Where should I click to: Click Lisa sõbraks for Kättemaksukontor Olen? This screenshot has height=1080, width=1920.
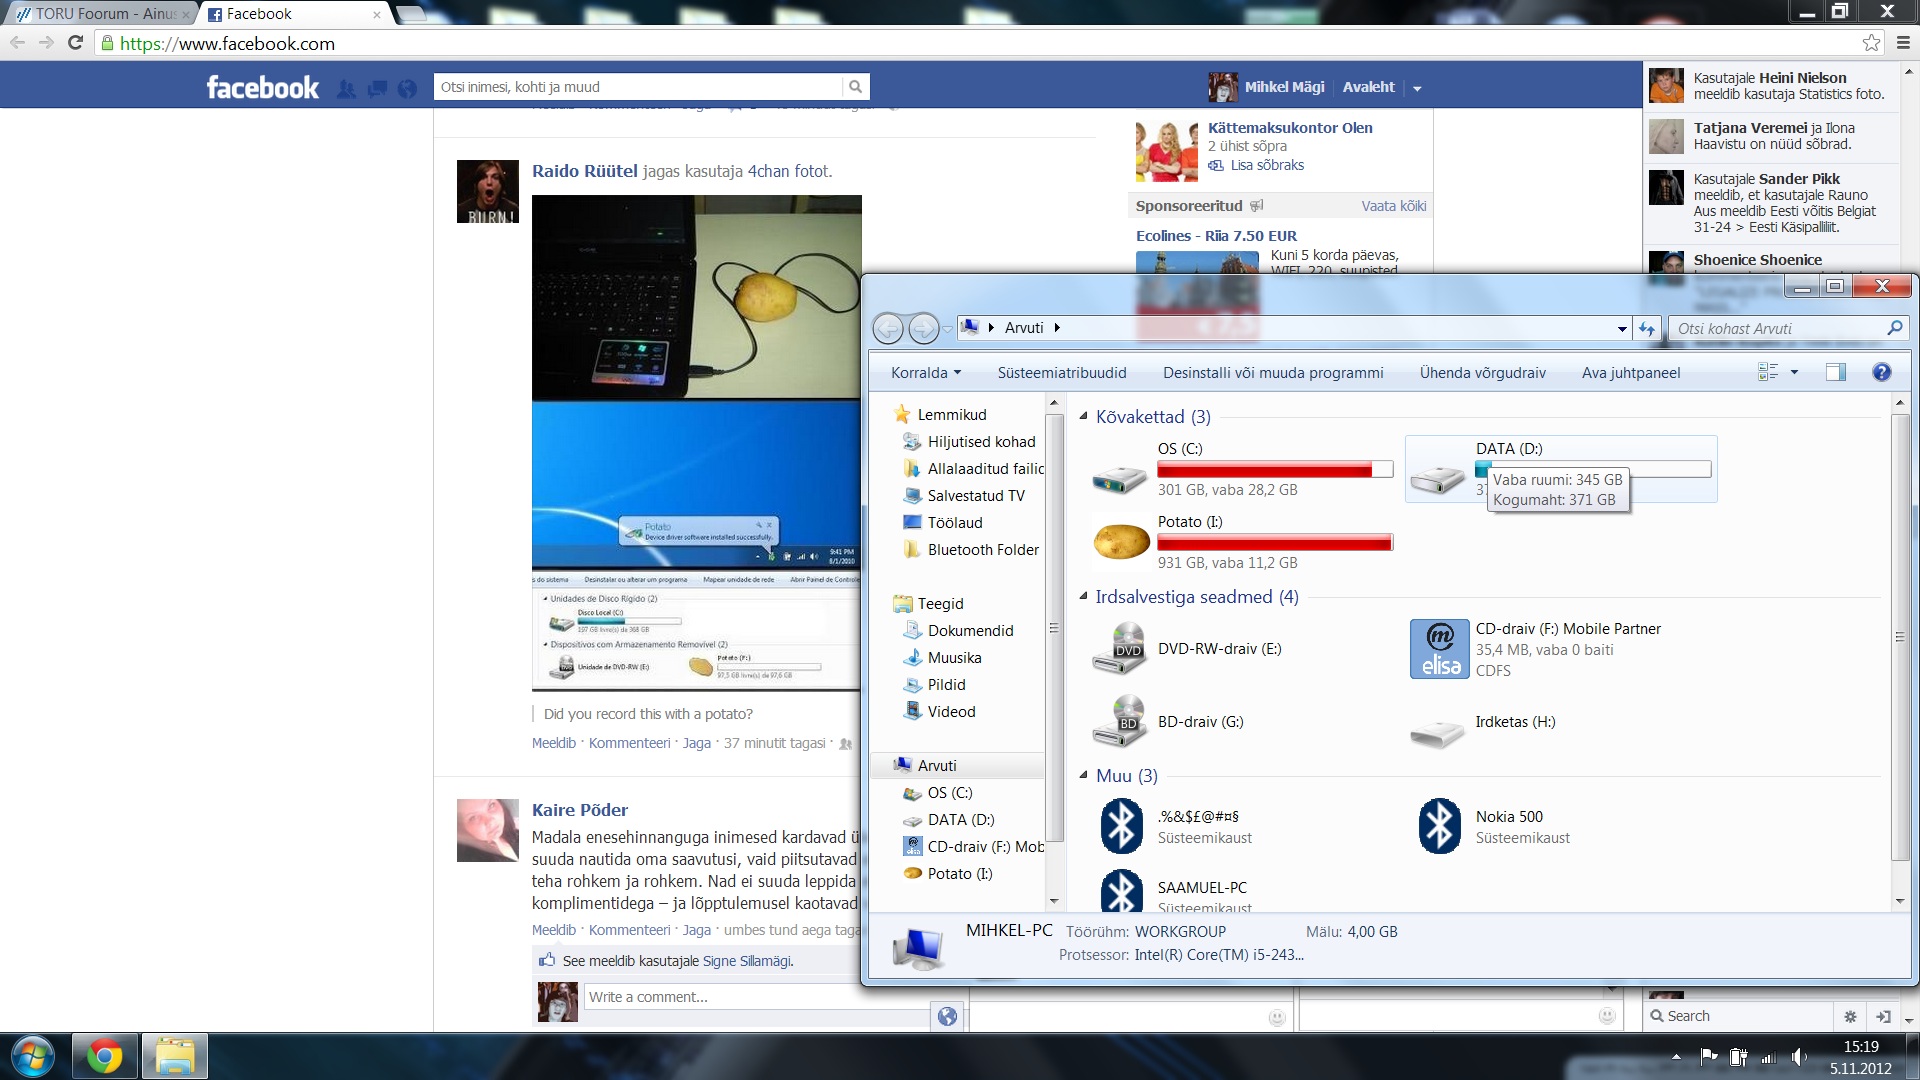tap(1266, 165)
